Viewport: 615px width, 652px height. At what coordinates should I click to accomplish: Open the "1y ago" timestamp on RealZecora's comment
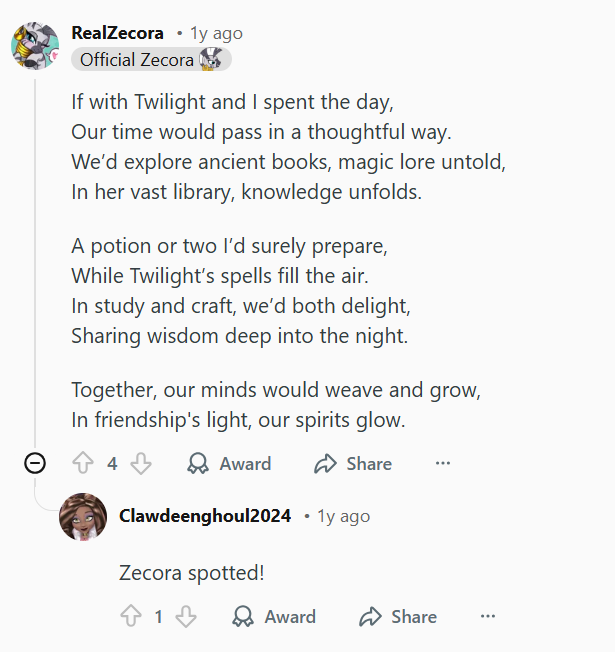click(x=216, y=33)
